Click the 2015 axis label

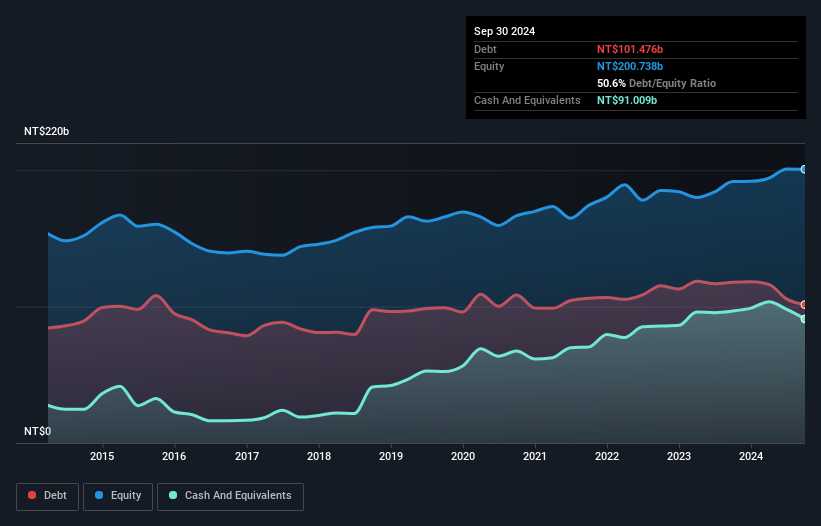[x=102, y=456]
